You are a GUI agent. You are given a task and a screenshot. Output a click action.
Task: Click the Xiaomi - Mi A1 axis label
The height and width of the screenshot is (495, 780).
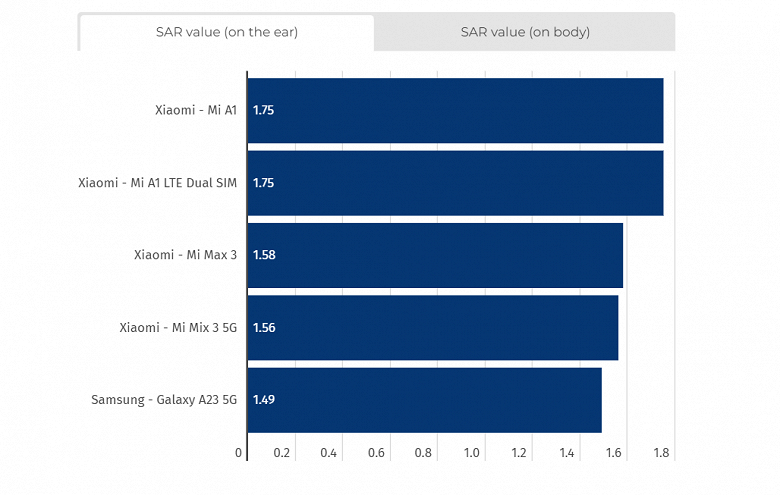click(196, 110)
